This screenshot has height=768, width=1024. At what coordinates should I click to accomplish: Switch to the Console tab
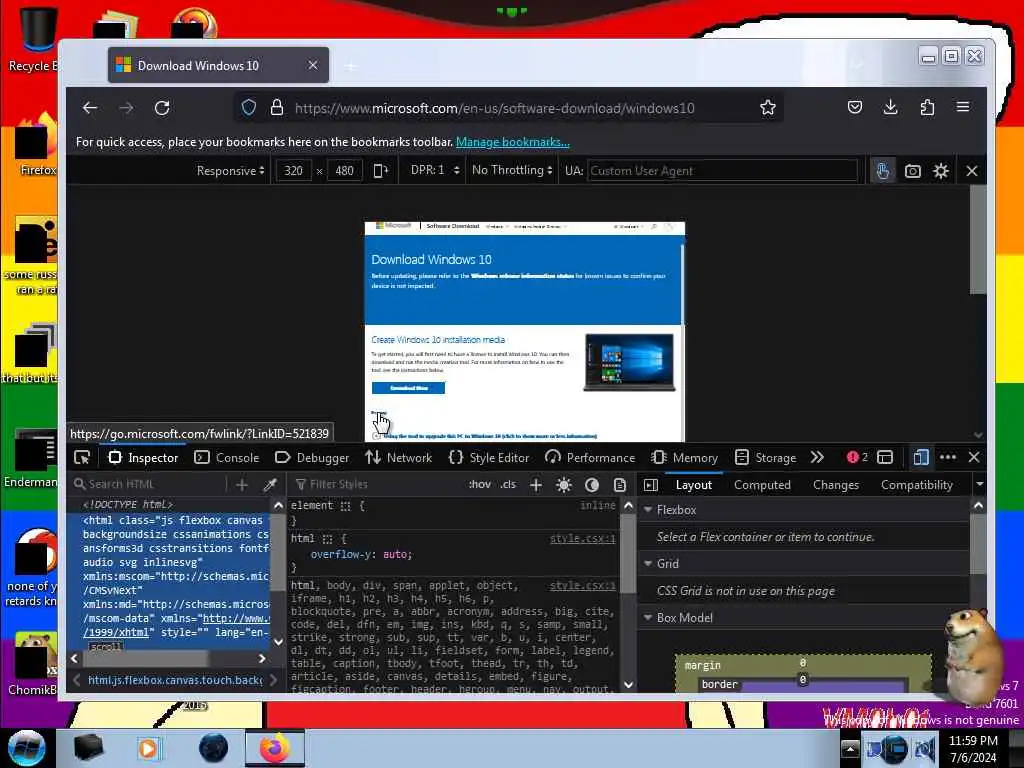coord(227,458)
